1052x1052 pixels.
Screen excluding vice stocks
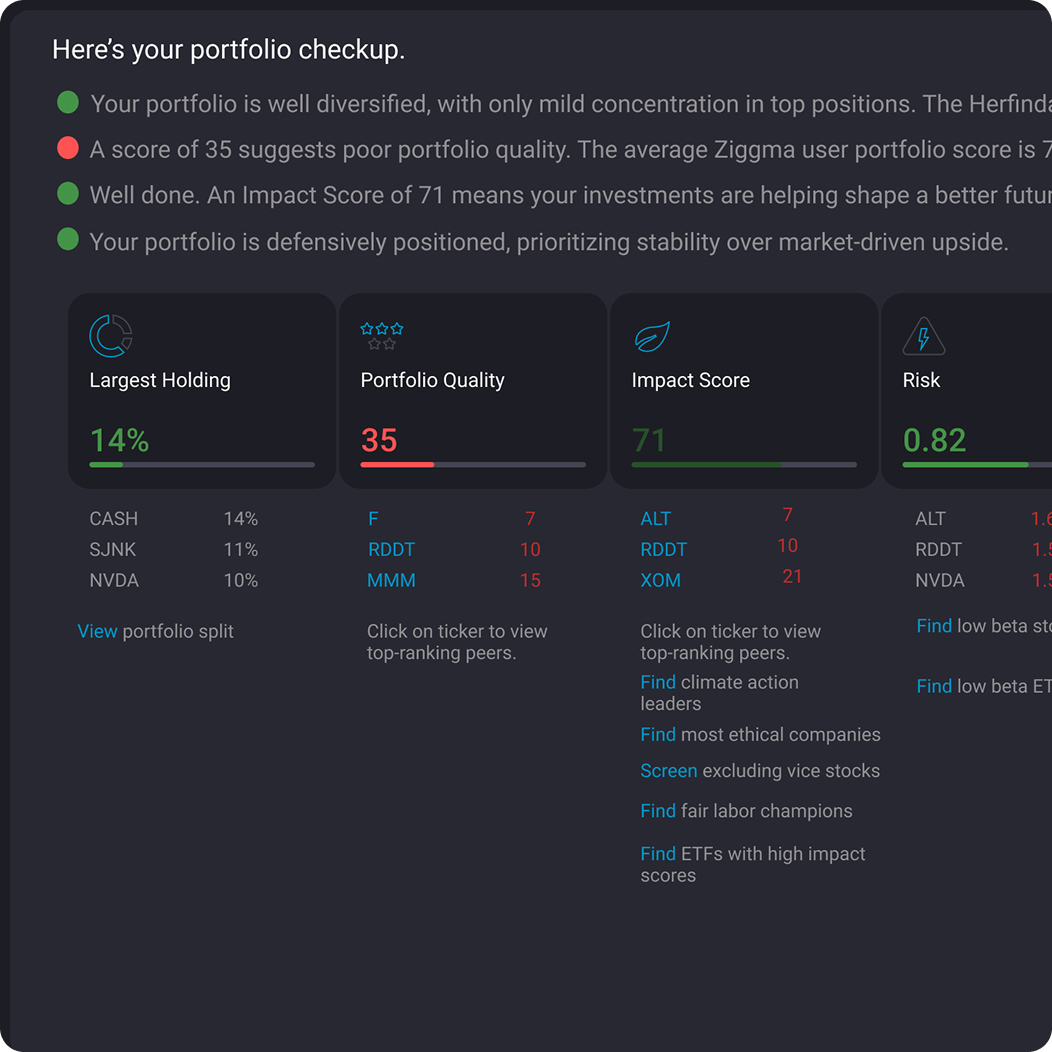tap(669, 770)
